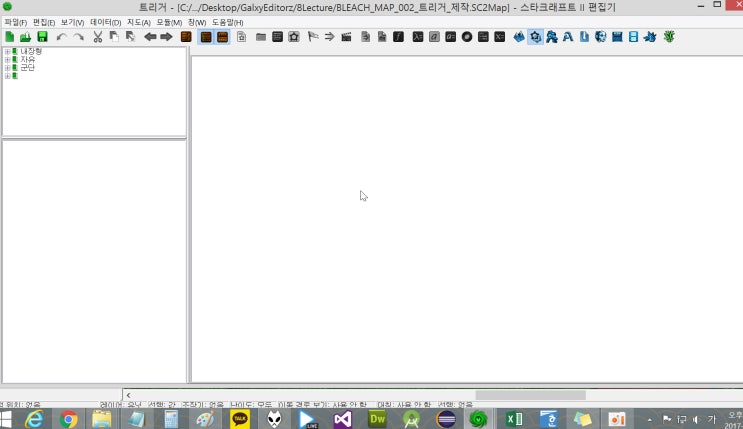Open the Data module with the blue figures icon
Image resolution: width=743 pixels, height=429 pixels.
[x=552, y=37]
